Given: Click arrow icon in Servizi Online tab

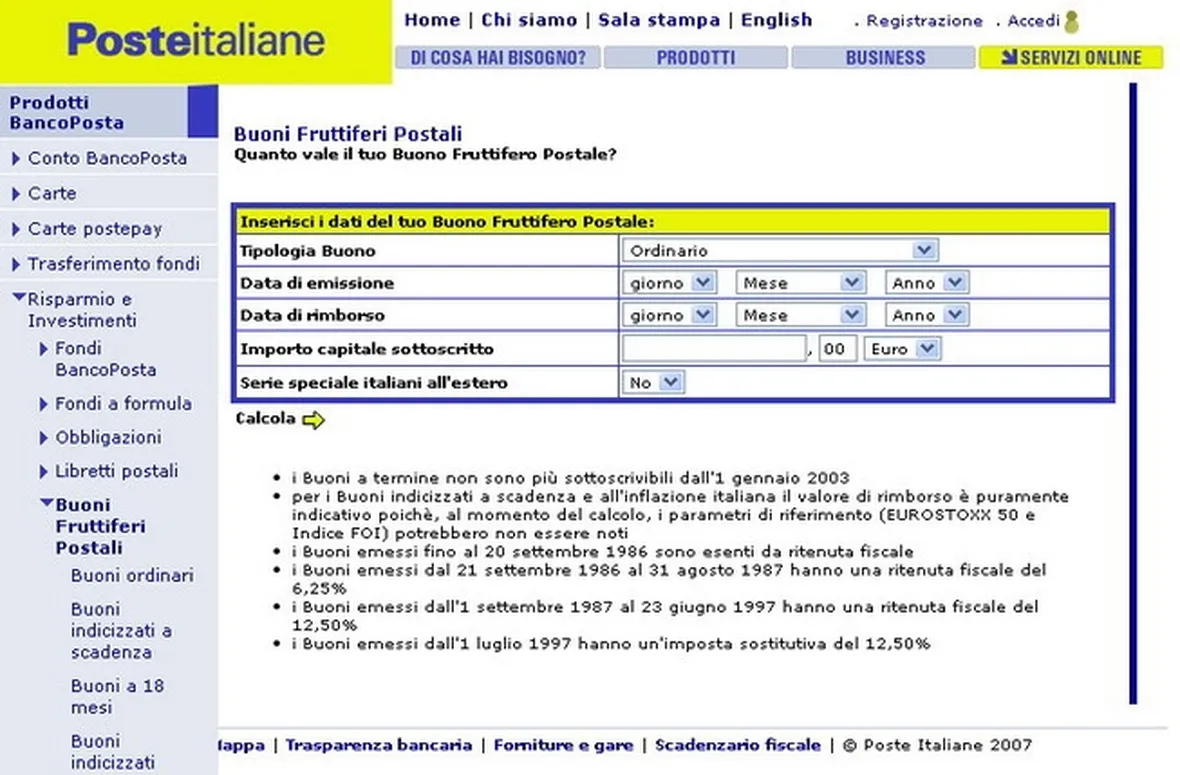Looking at the screenshot, I should (x=1009, y=56).
